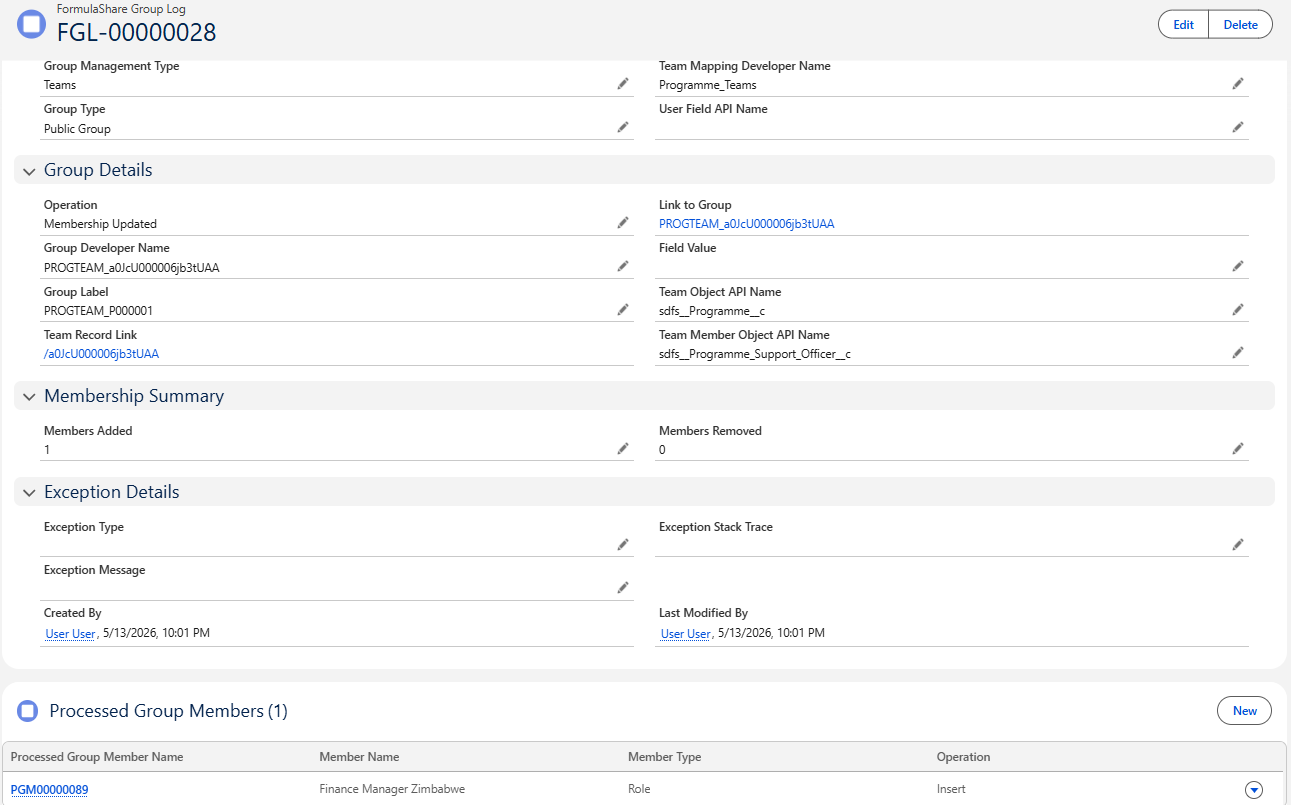Edit Group Label pencil icon
Screen dimensions: 1291x805
click(623, 310)
